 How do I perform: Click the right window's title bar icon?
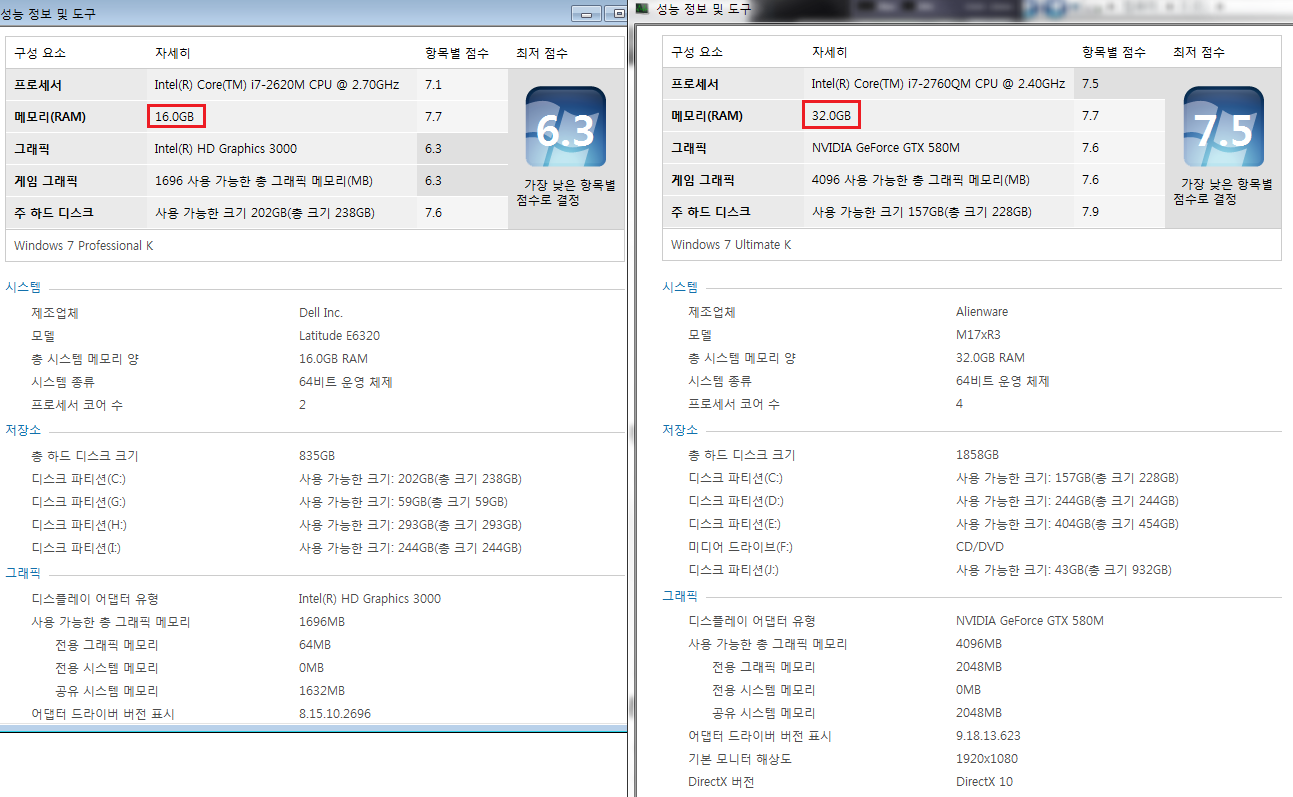click(642, 9)
